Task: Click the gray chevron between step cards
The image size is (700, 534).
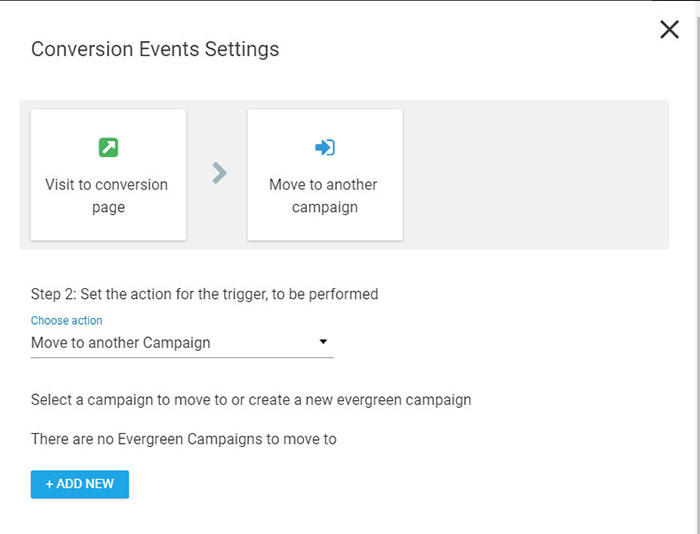Action: 219,174
